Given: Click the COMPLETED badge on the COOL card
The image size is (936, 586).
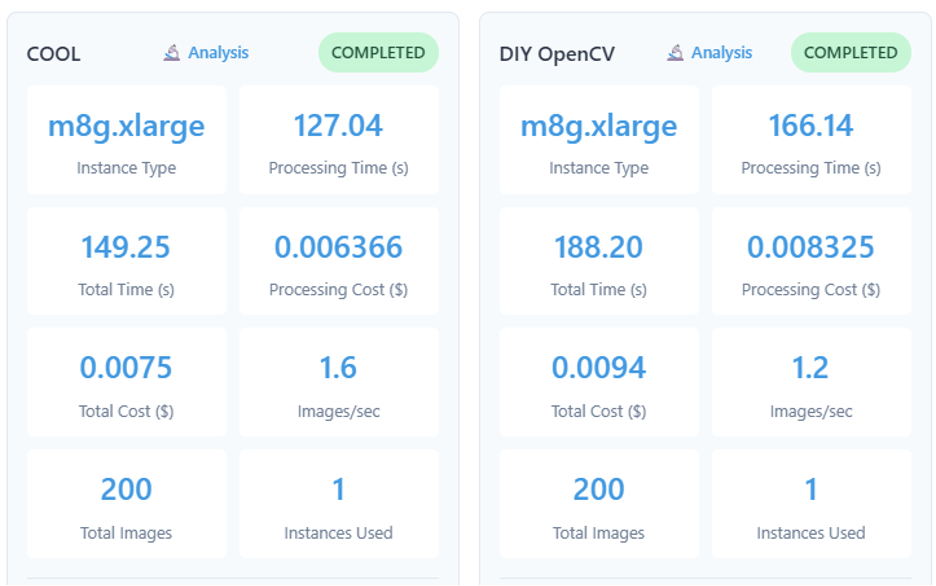Looking at the screenshot, I should [x=378, y=53].
